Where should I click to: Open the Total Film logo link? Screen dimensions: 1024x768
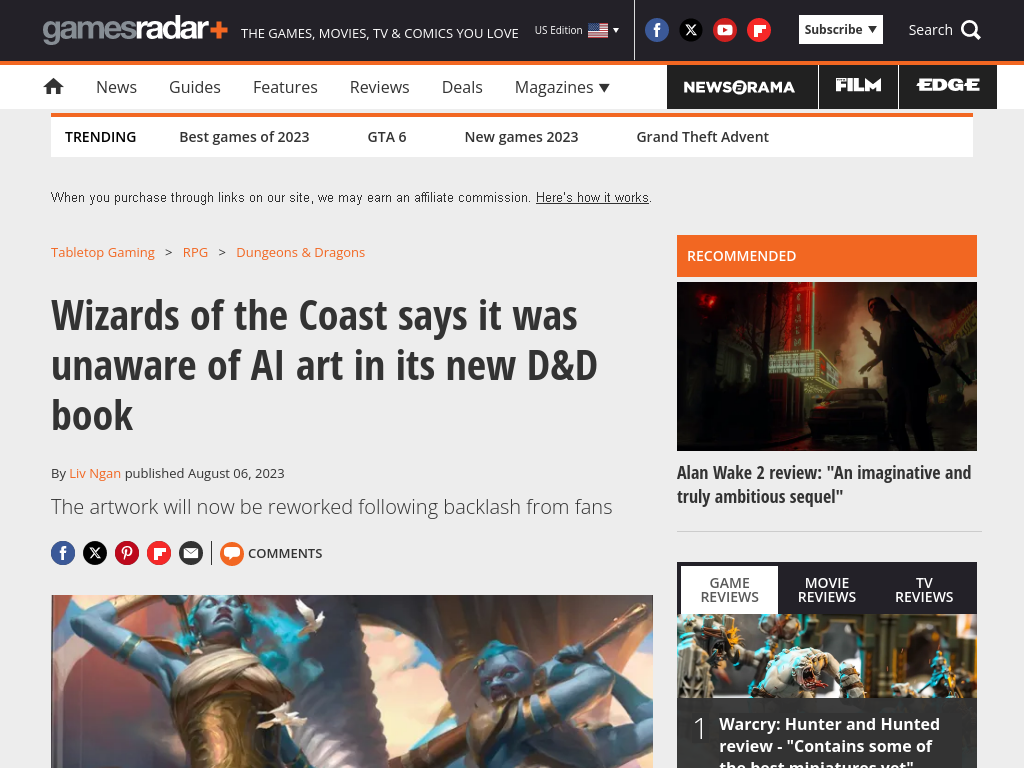(x=858, y=86)
